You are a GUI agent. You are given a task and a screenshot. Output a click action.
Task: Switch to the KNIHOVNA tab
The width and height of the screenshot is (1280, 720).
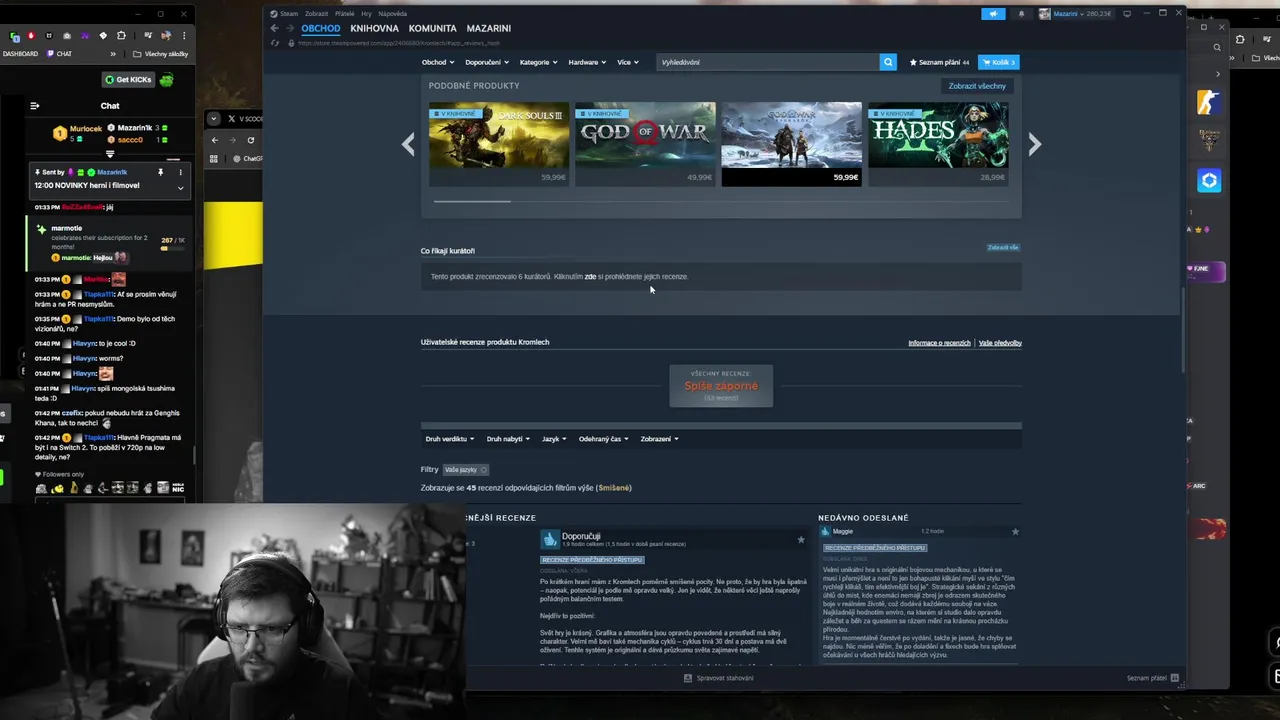click(374, 28)
